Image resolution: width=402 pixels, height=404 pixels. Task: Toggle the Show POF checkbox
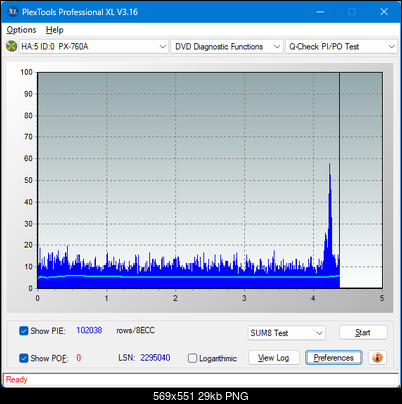pyautogui.click(x=24, y=358)
